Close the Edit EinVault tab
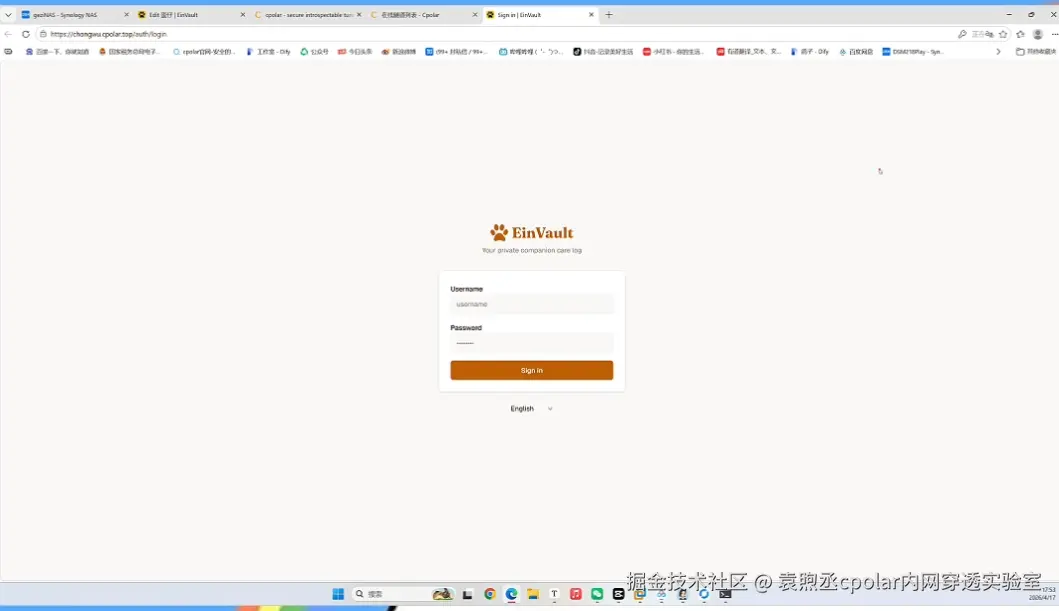Image resolution: width=1059 pixels, height=611 pixels. coord(242,15)
